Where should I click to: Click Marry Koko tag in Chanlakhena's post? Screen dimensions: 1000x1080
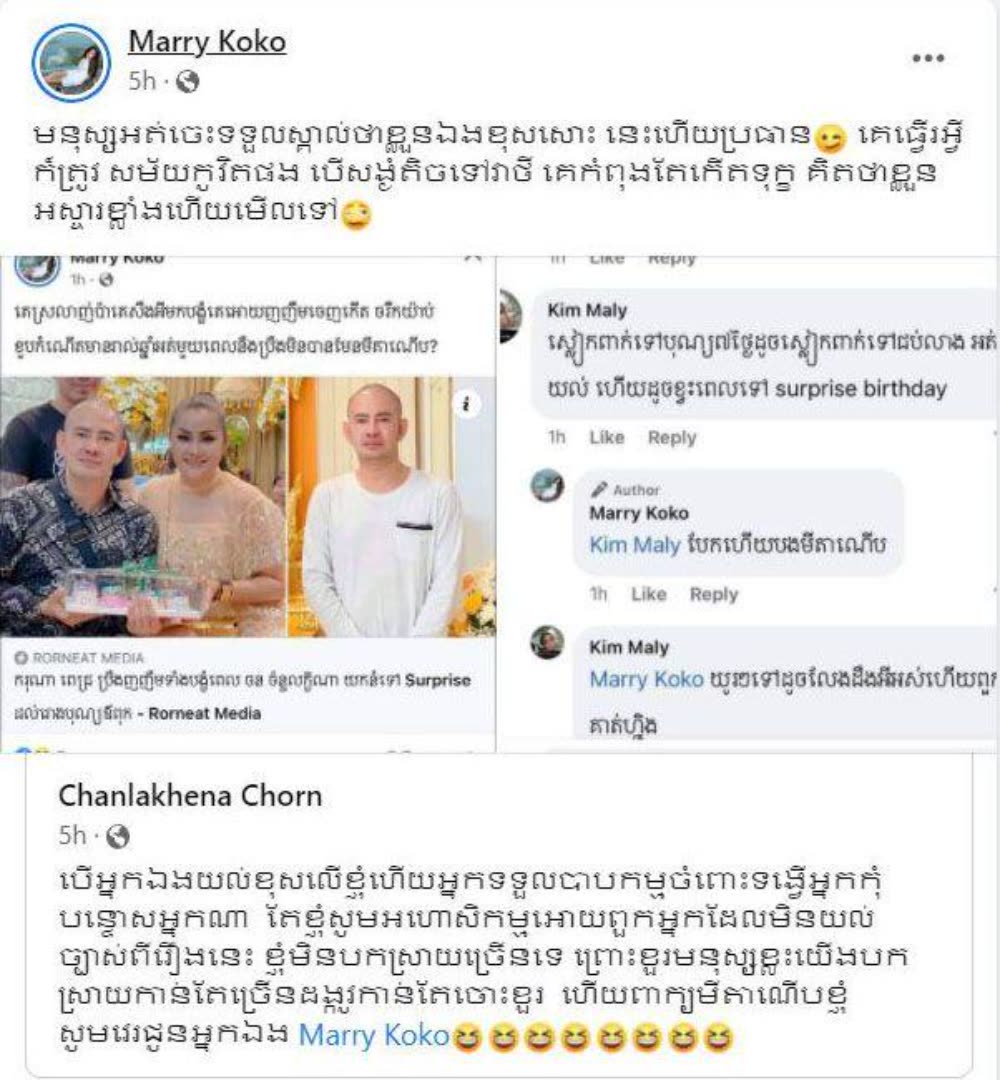[x=374, y=1035]
